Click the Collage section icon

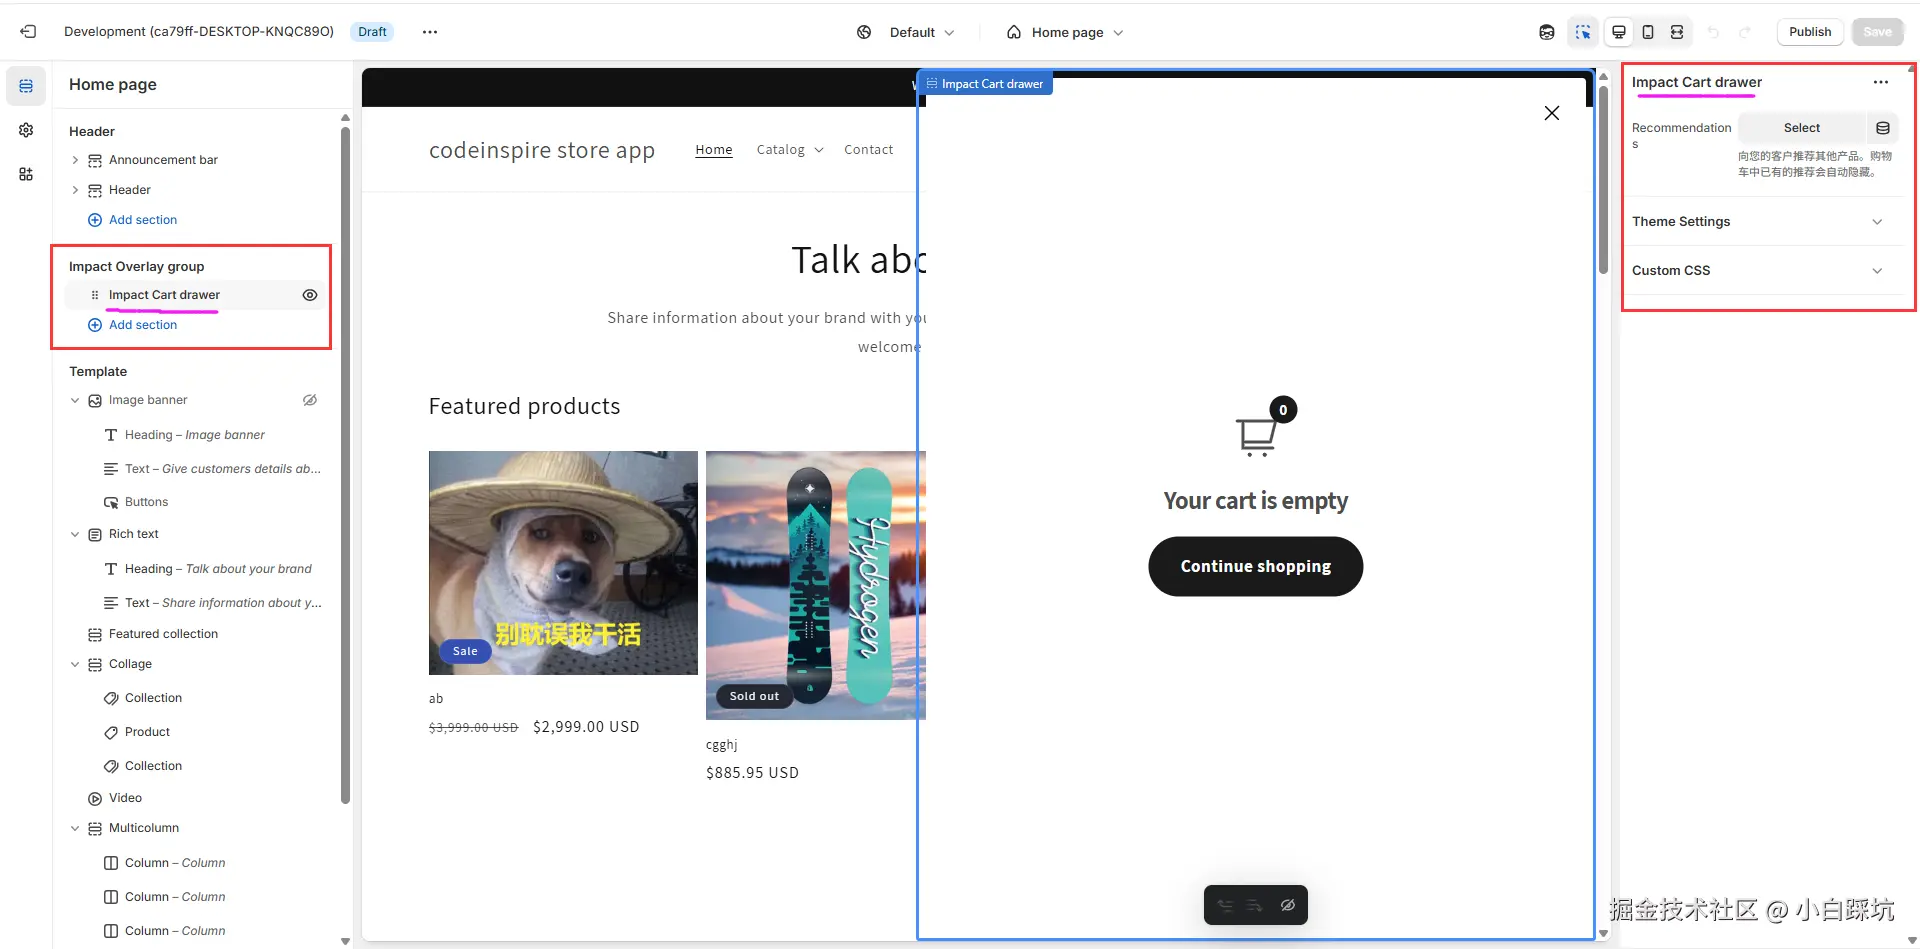click(x=95, y=664)
